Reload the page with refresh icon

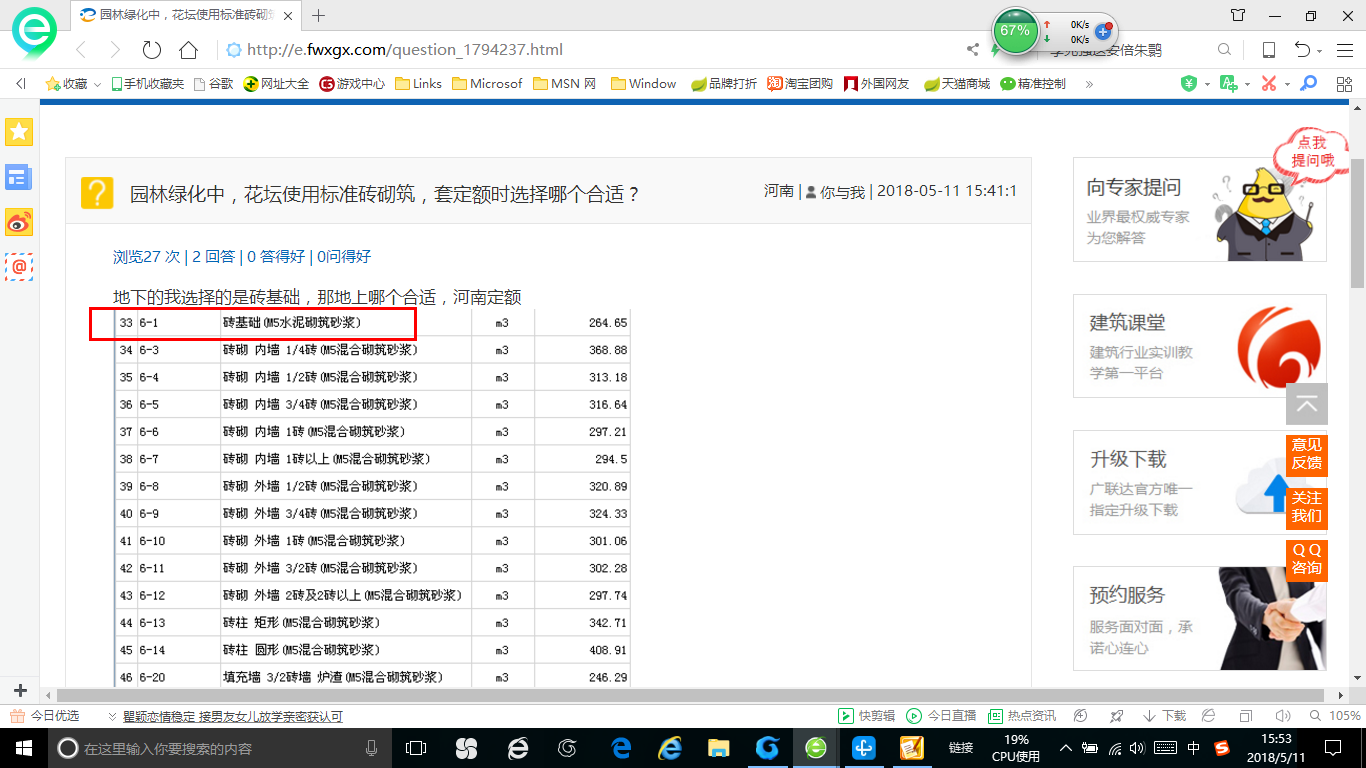[152, 50]
